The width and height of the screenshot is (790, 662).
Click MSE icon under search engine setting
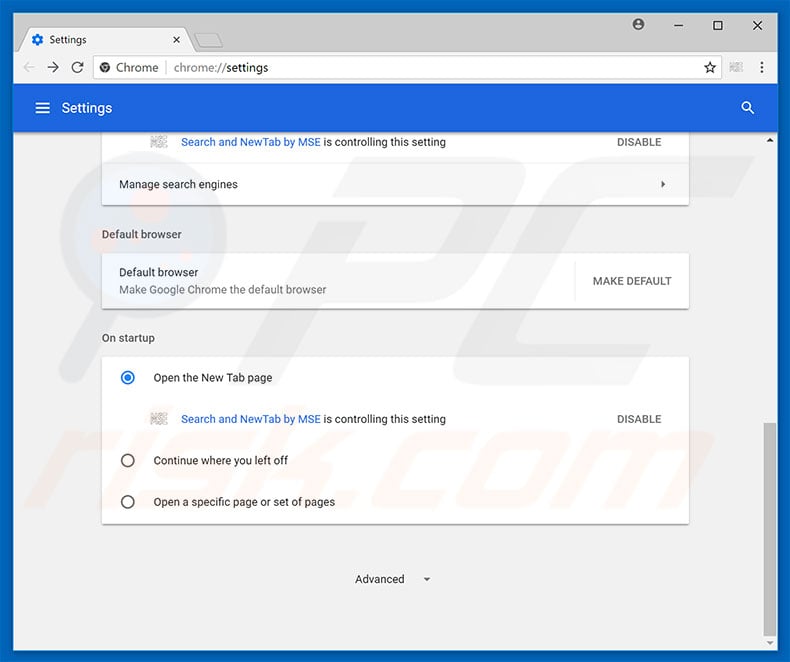(x=159, y=142)
